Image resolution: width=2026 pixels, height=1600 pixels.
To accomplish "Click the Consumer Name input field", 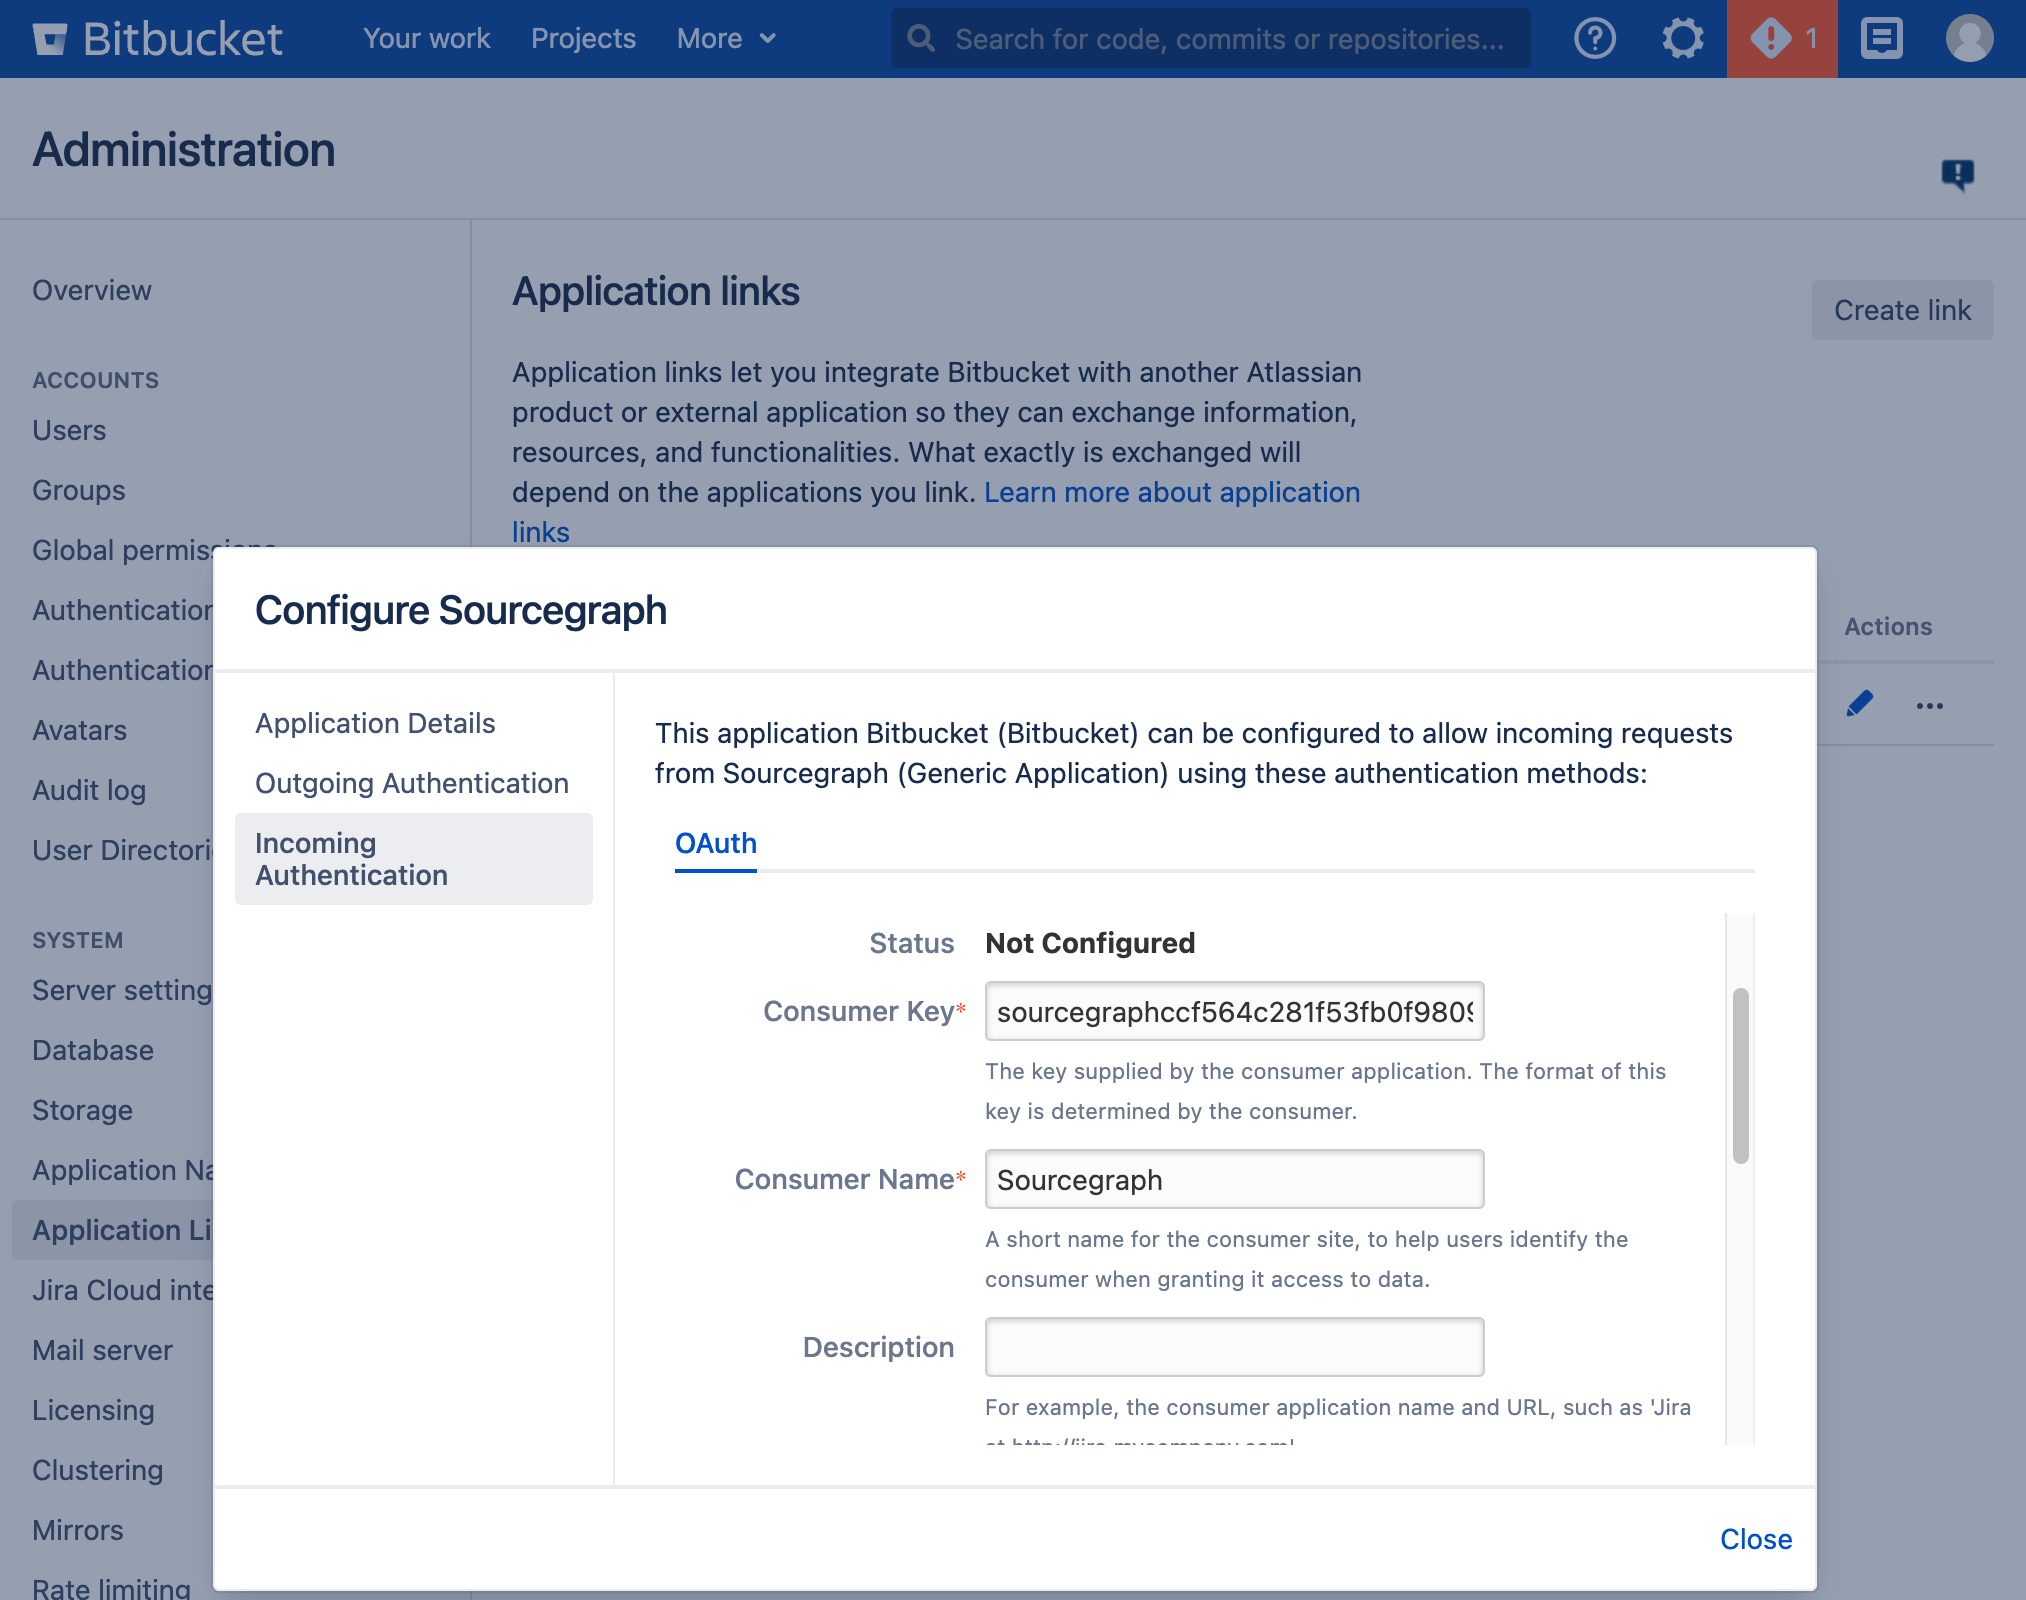I will 1233,1179.
